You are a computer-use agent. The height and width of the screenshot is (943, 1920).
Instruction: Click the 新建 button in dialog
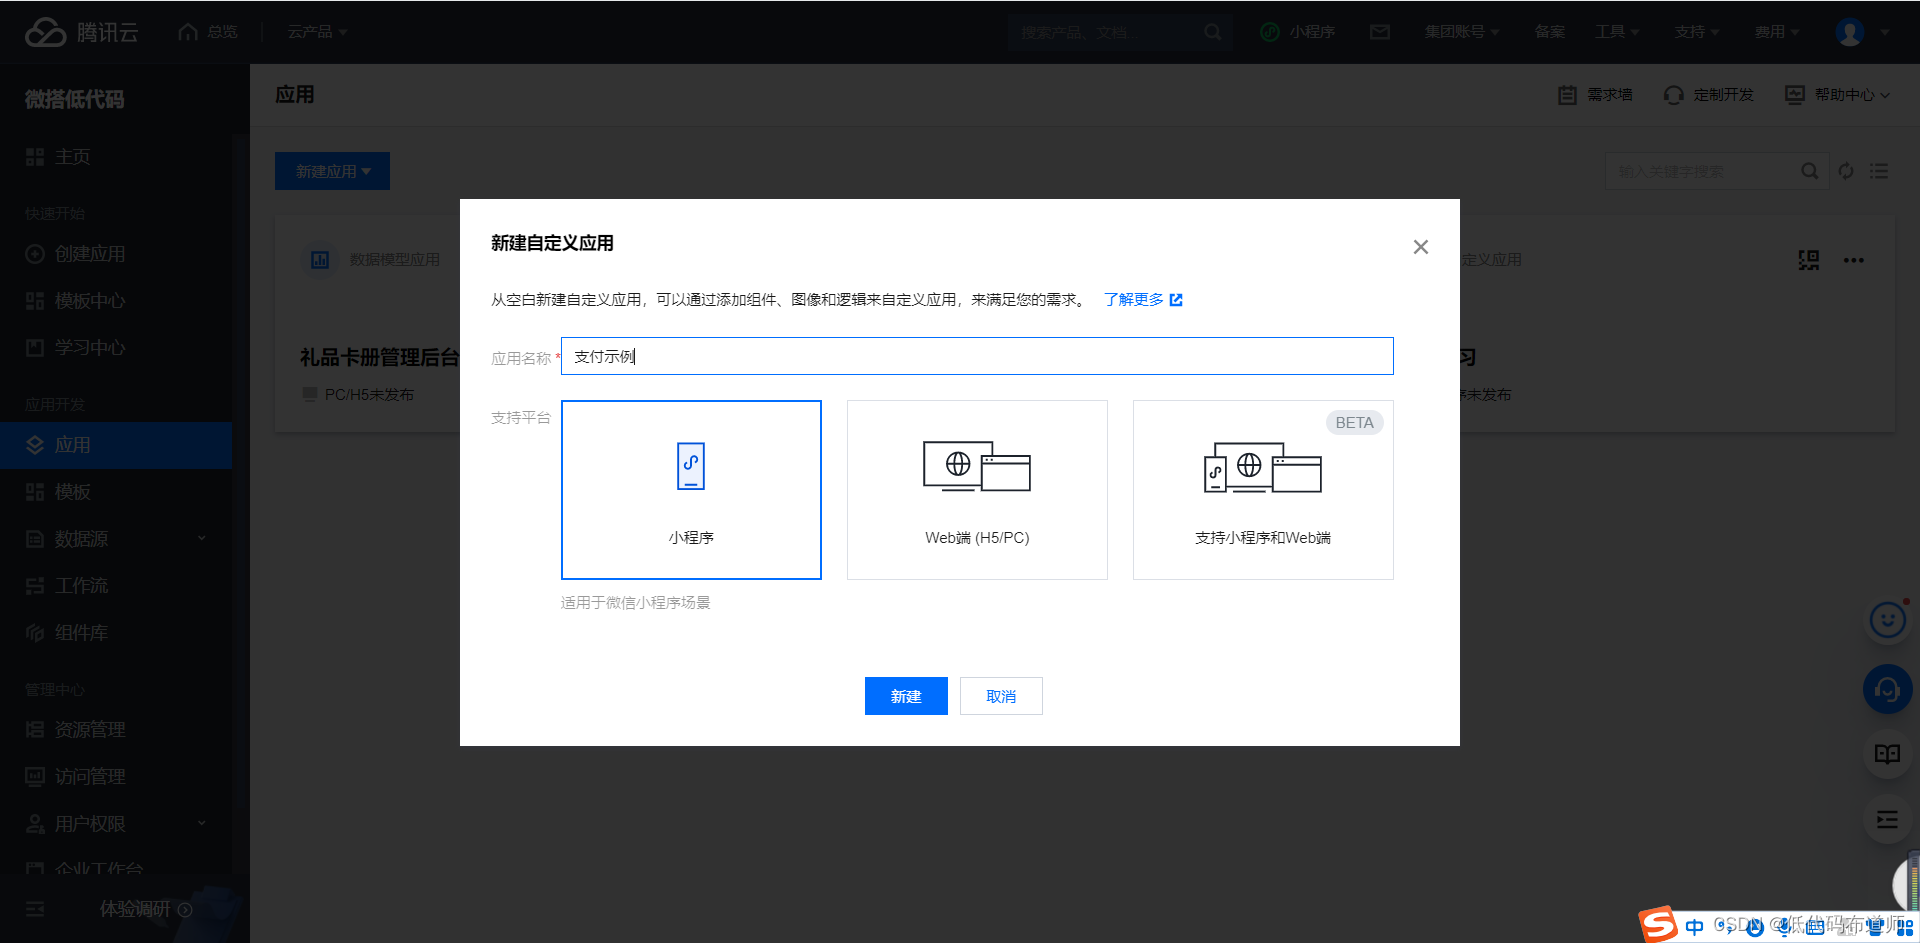click(x=906, y=696)
